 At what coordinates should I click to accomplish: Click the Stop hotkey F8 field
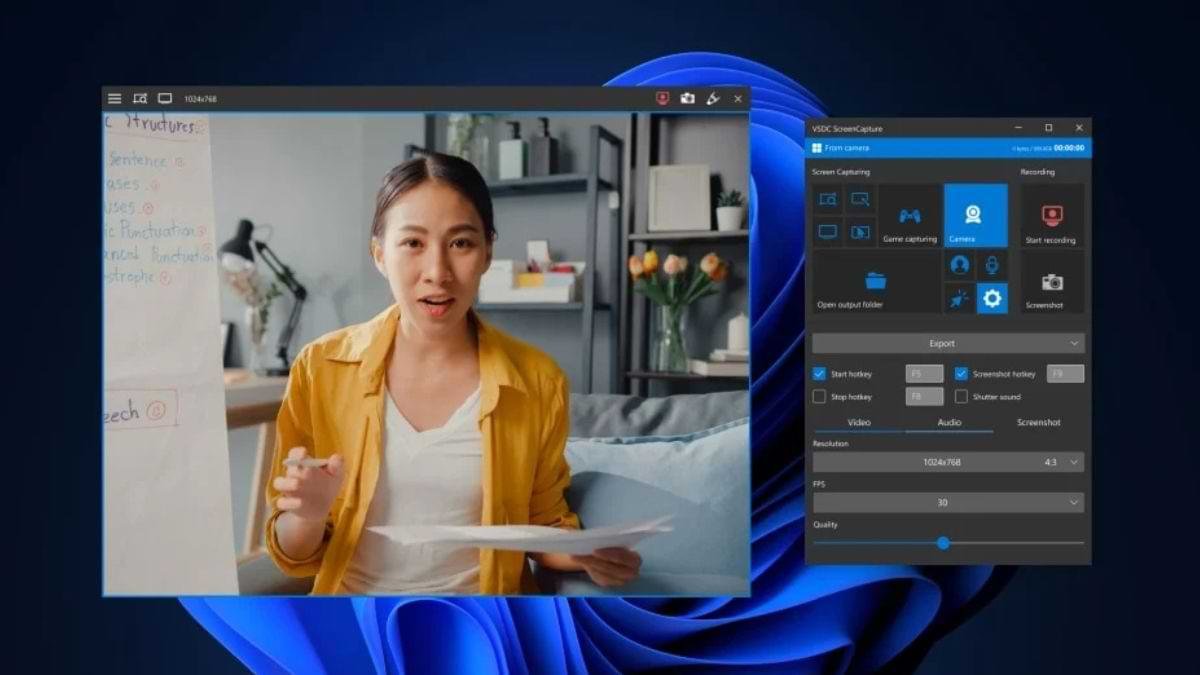[x=925, y=396]
